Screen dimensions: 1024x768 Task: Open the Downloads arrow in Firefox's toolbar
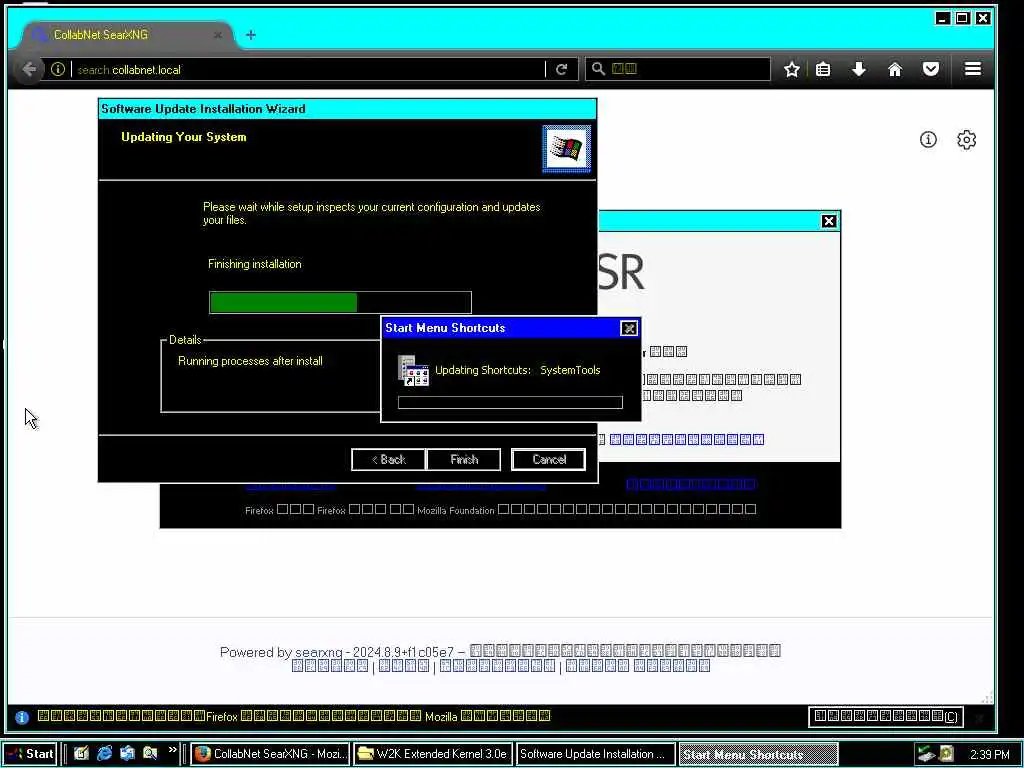pos(859,69)
